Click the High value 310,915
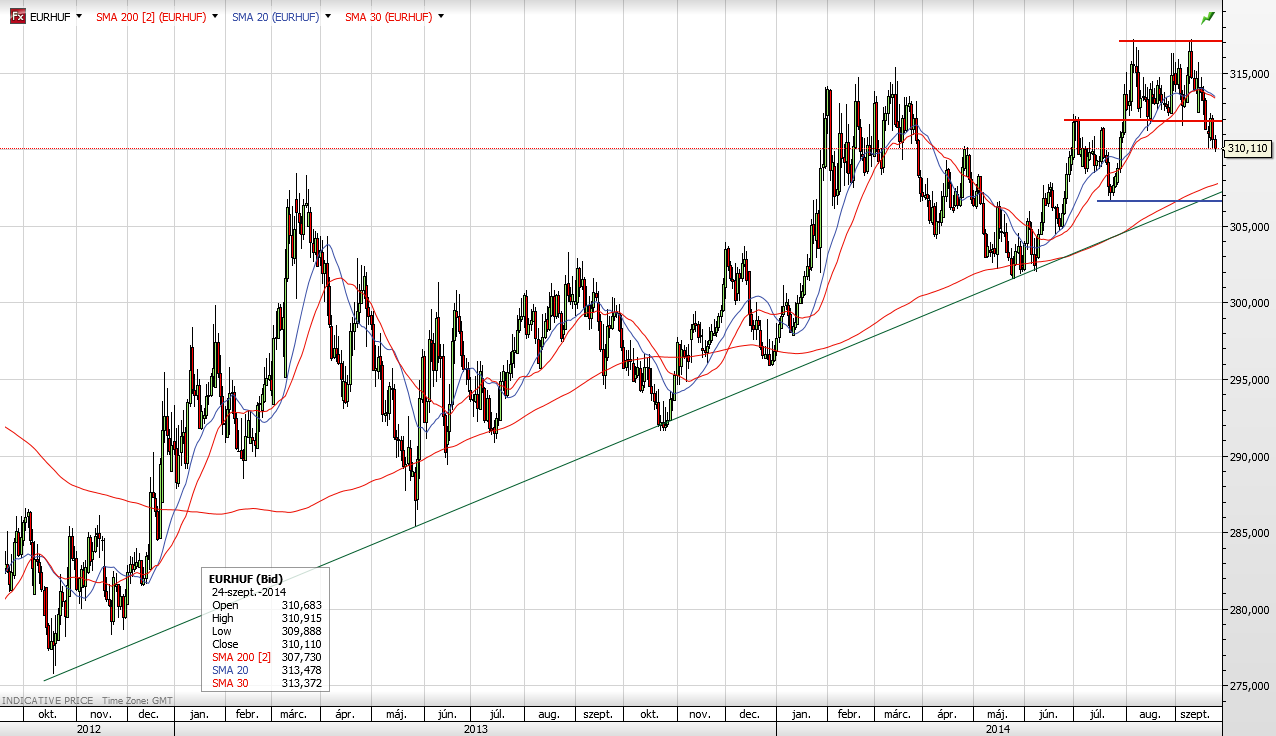Viewport: 1276px width, 736px height. [x=302, y=618]
